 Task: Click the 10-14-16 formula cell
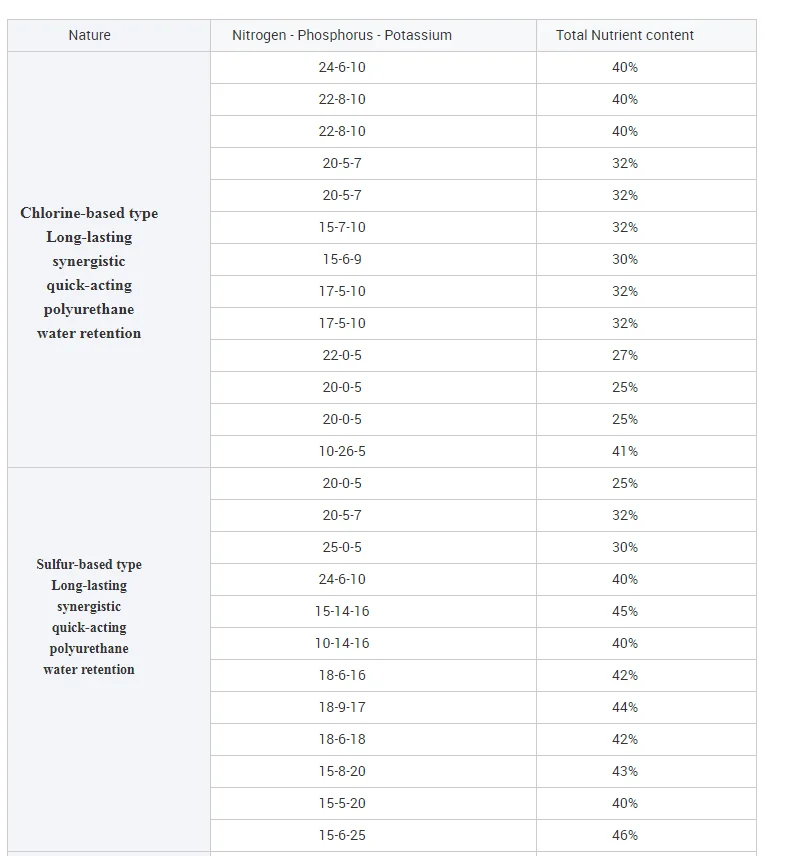coord(342,643)
